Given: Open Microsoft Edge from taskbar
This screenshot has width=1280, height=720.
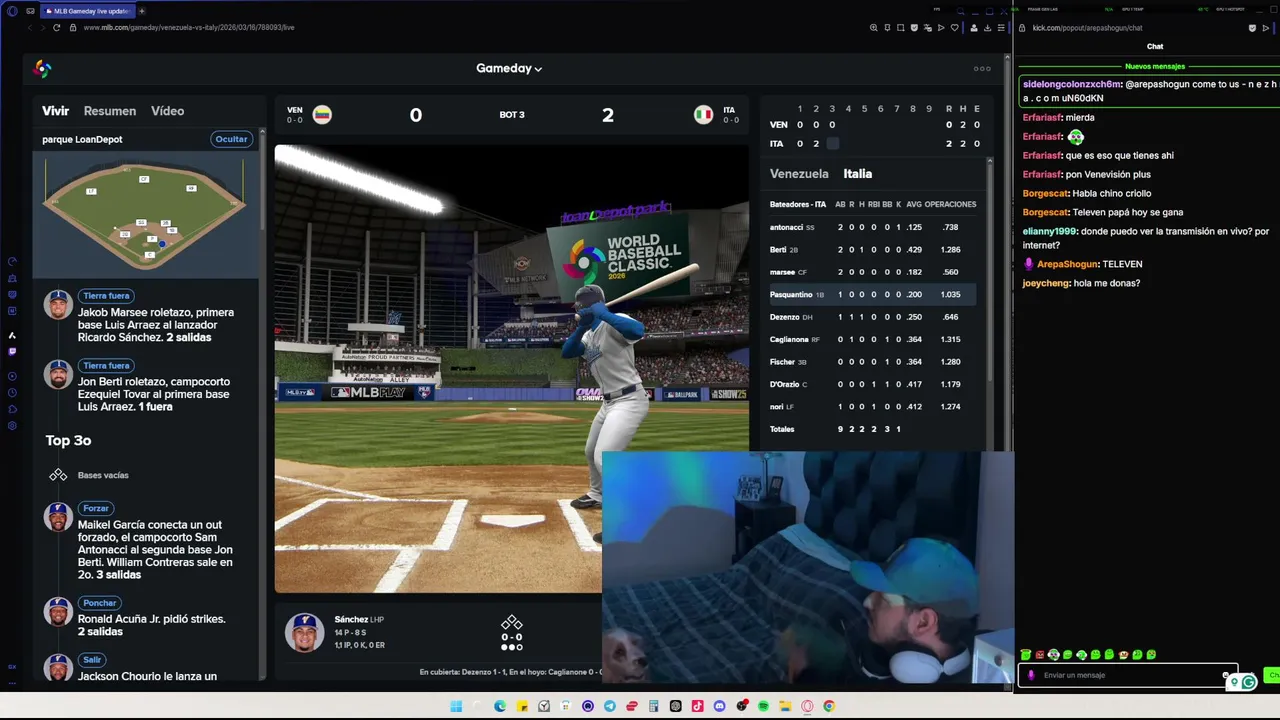Looking at the screenshot, I should click(x=500, y=706).
